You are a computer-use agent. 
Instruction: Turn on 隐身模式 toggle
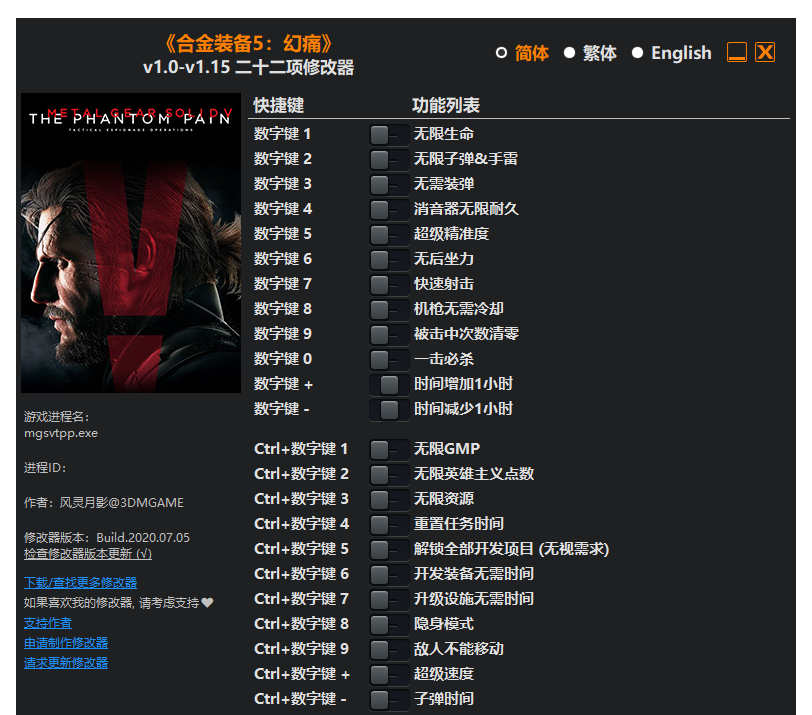point(389,624)
